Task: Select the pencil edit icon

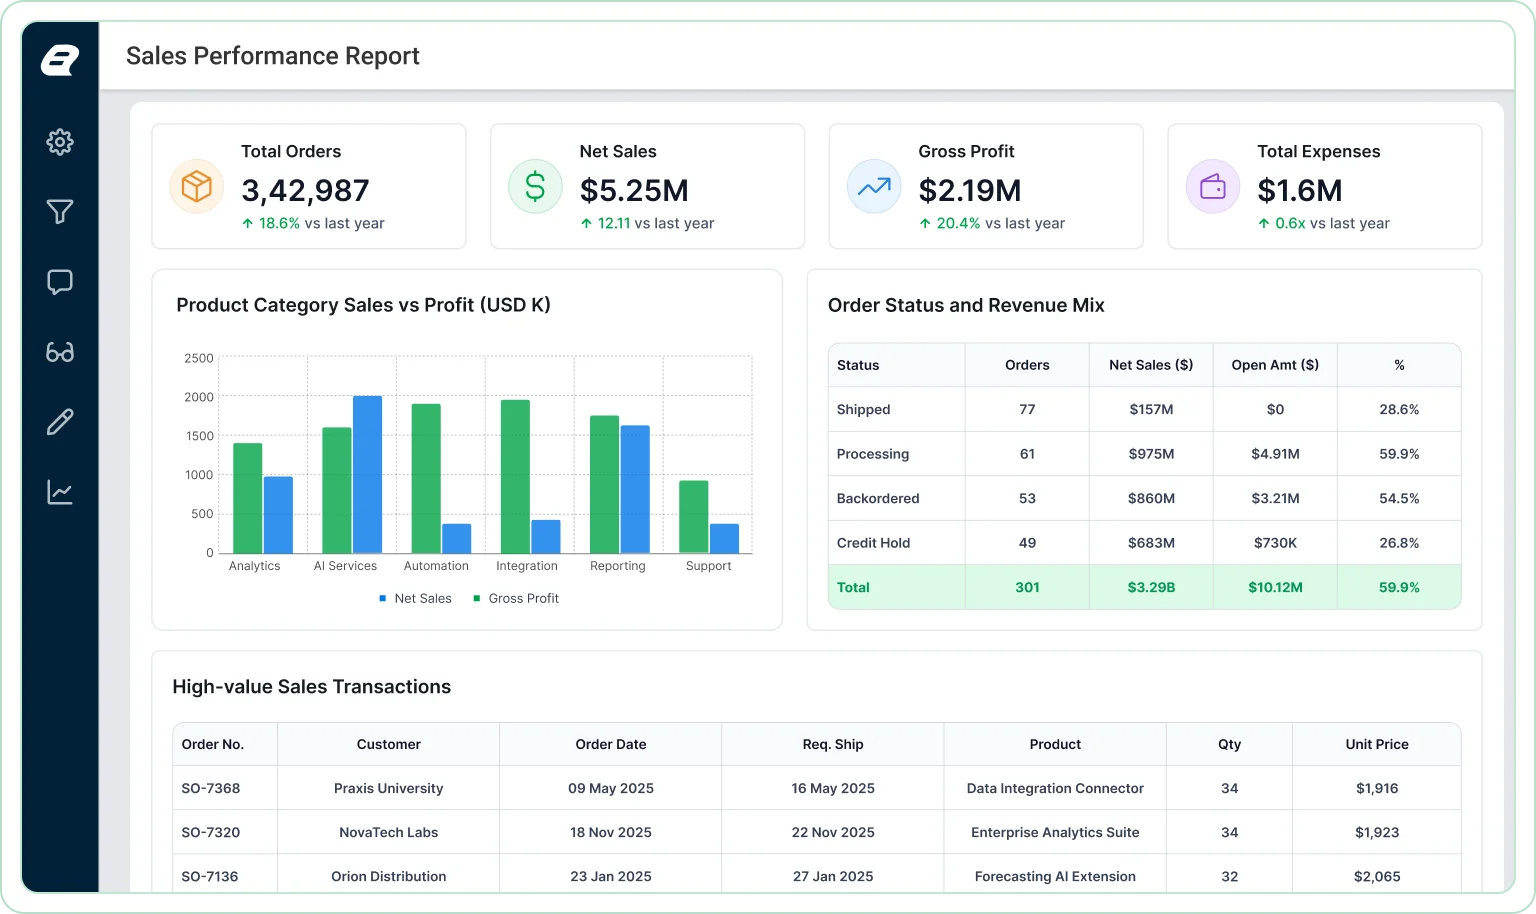Action: tap(60, 422)
